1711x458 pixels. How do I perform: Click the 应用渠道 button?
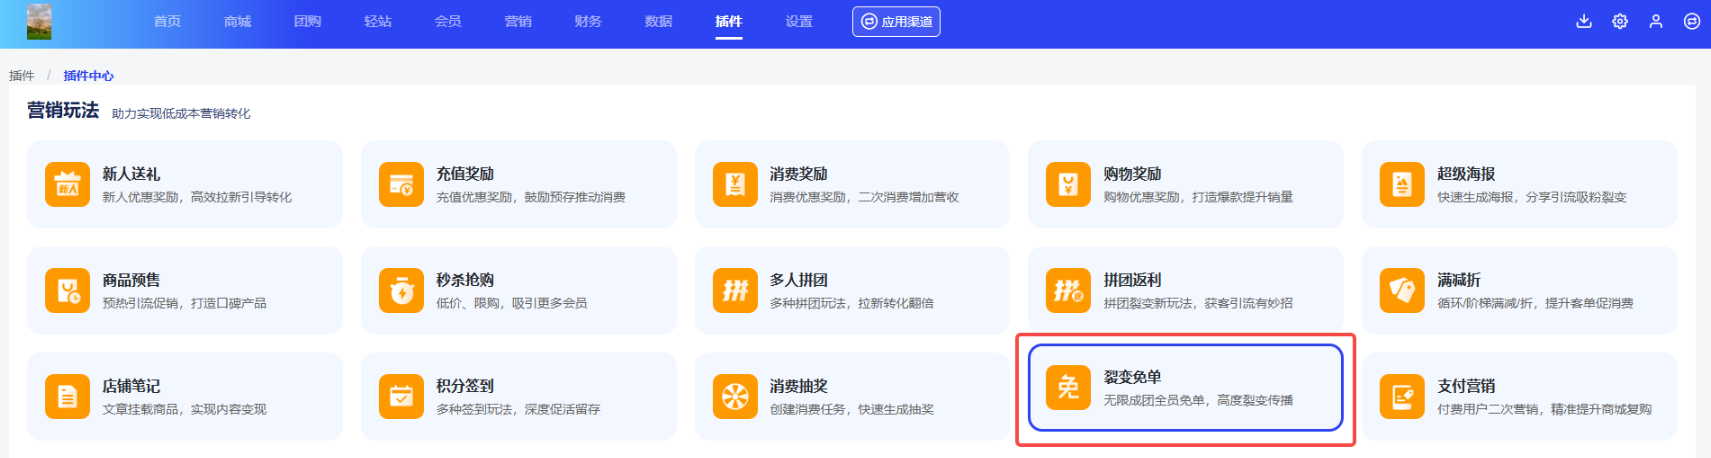[x=896, y=21]
